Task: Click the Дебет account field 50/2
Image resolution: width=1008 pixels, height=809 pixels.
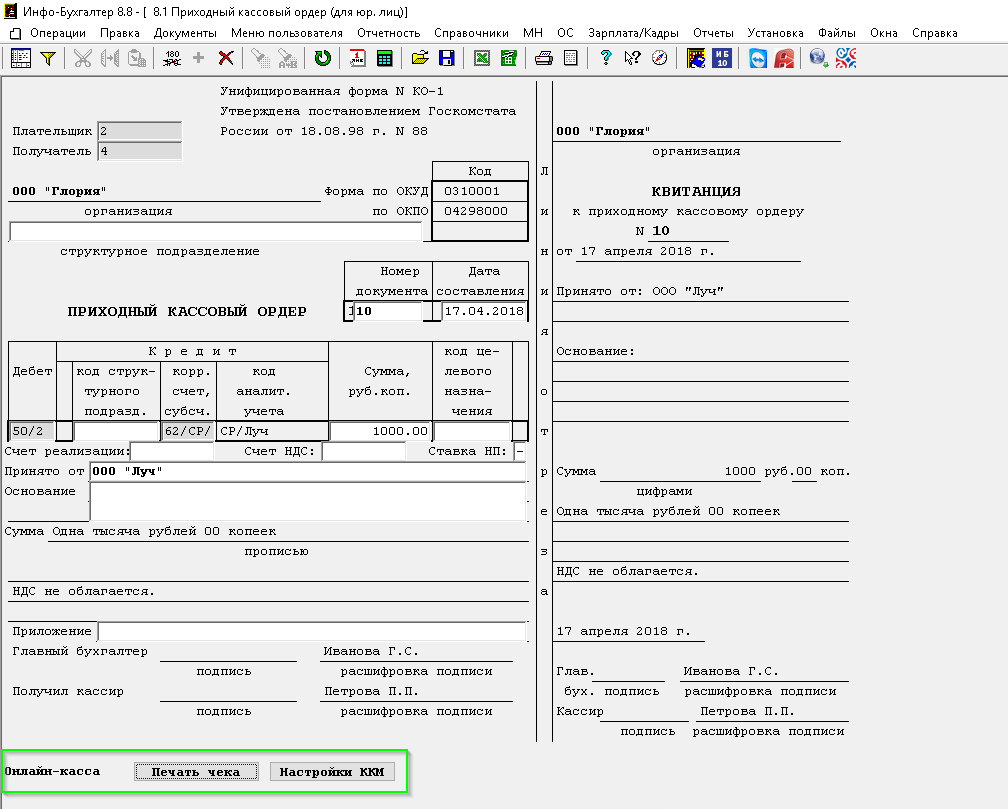Action: [x=32, y=431]
